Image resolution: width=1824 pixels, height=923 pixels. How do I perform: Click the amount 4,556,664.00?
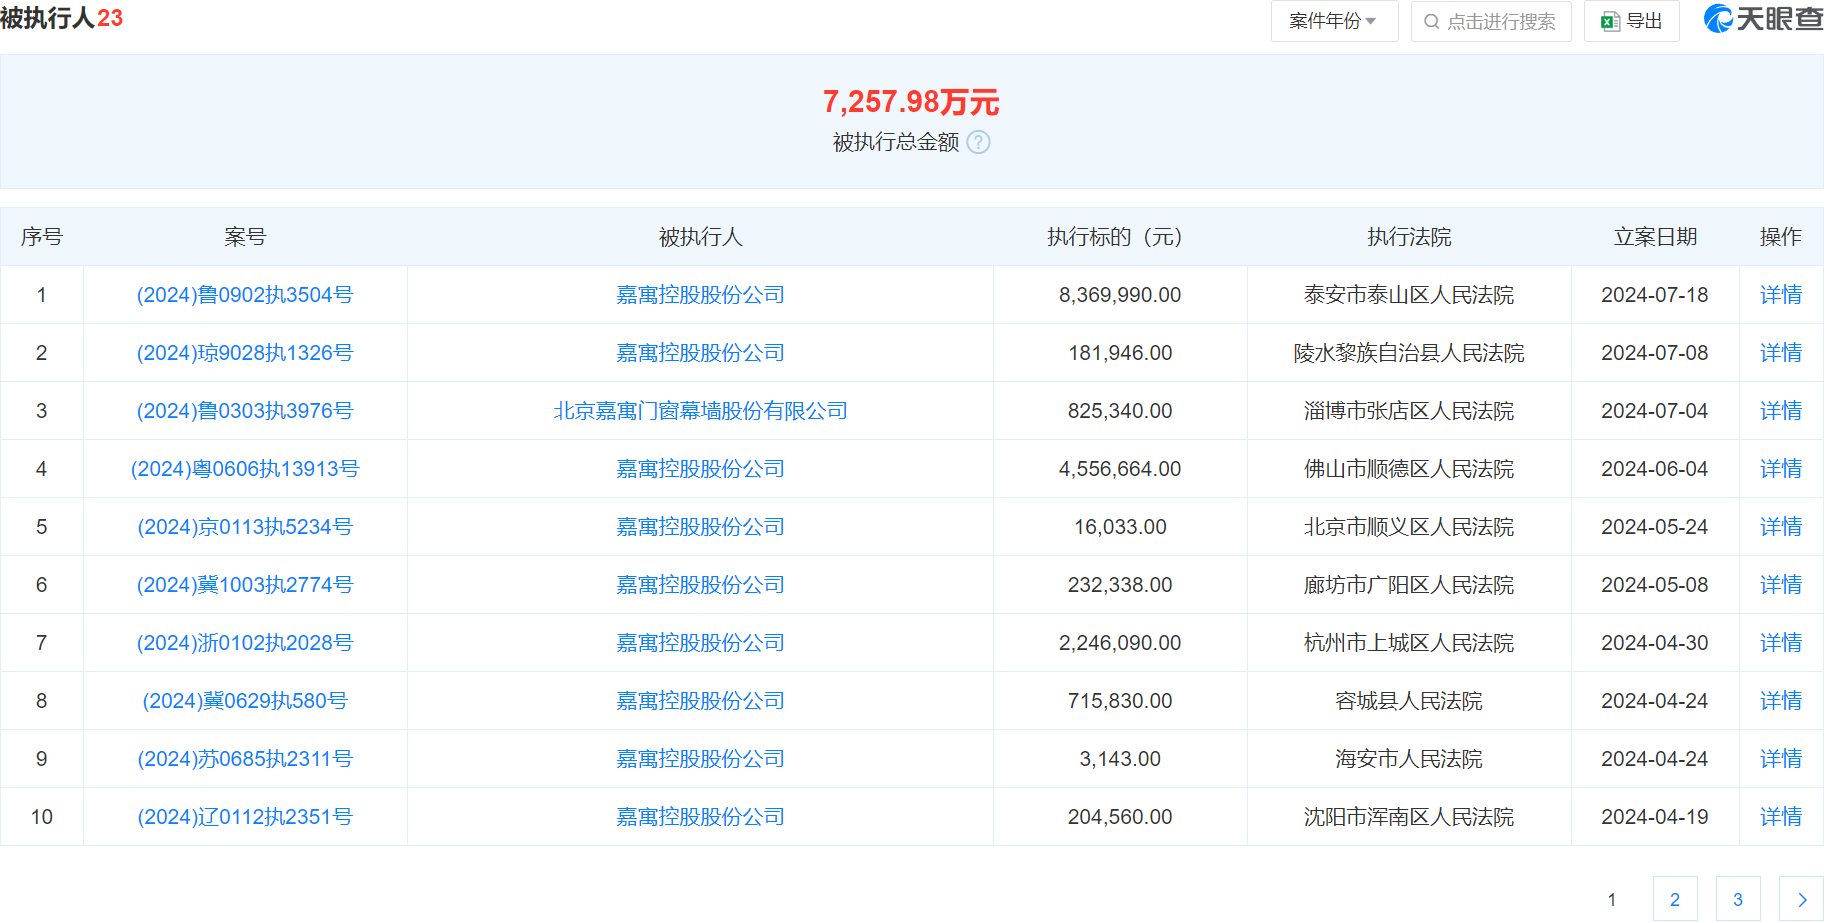click(1120, 469)
